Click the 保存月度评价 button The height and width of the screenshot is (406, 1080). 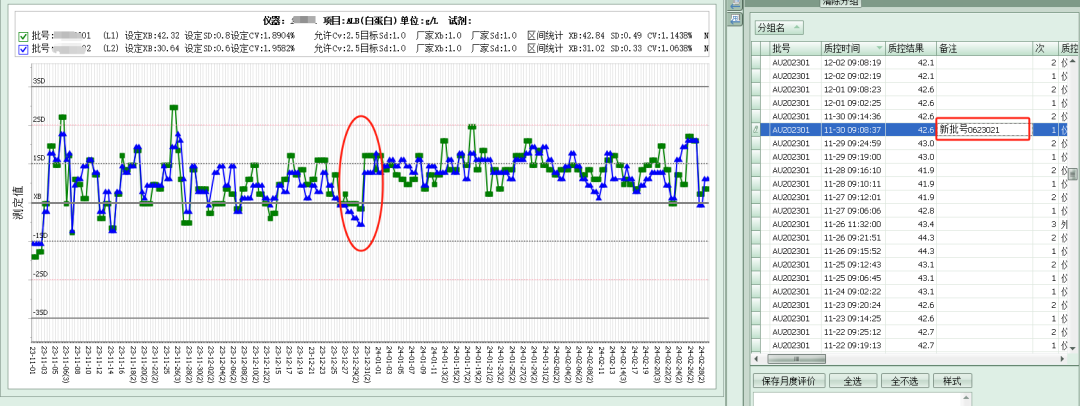789,380
